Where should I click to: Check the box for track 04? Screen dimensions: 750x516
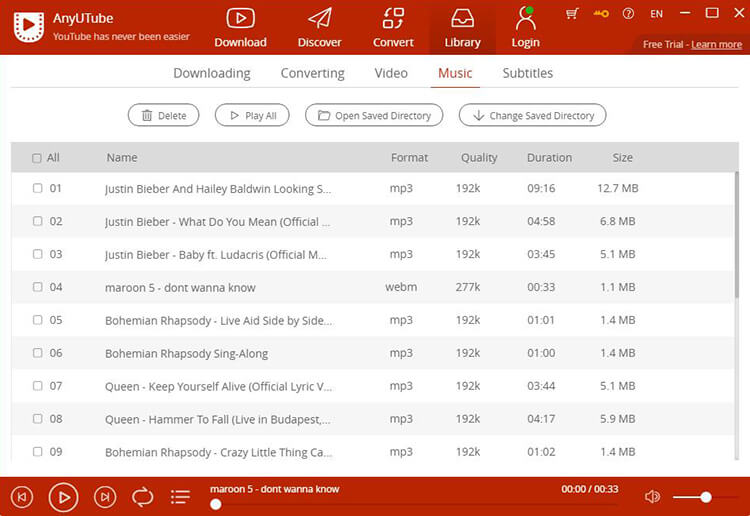(37, 287)
